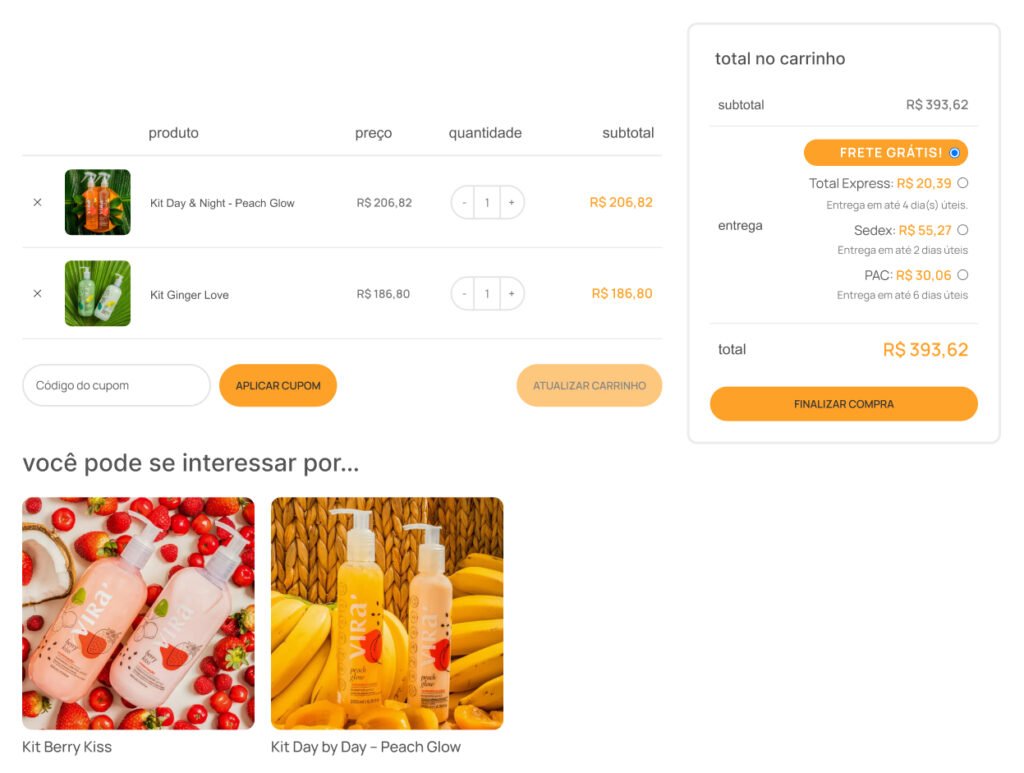The image size is (1024, 773).
Task: Remove Kit Ginger Love from cart
Action: point(37,294)
